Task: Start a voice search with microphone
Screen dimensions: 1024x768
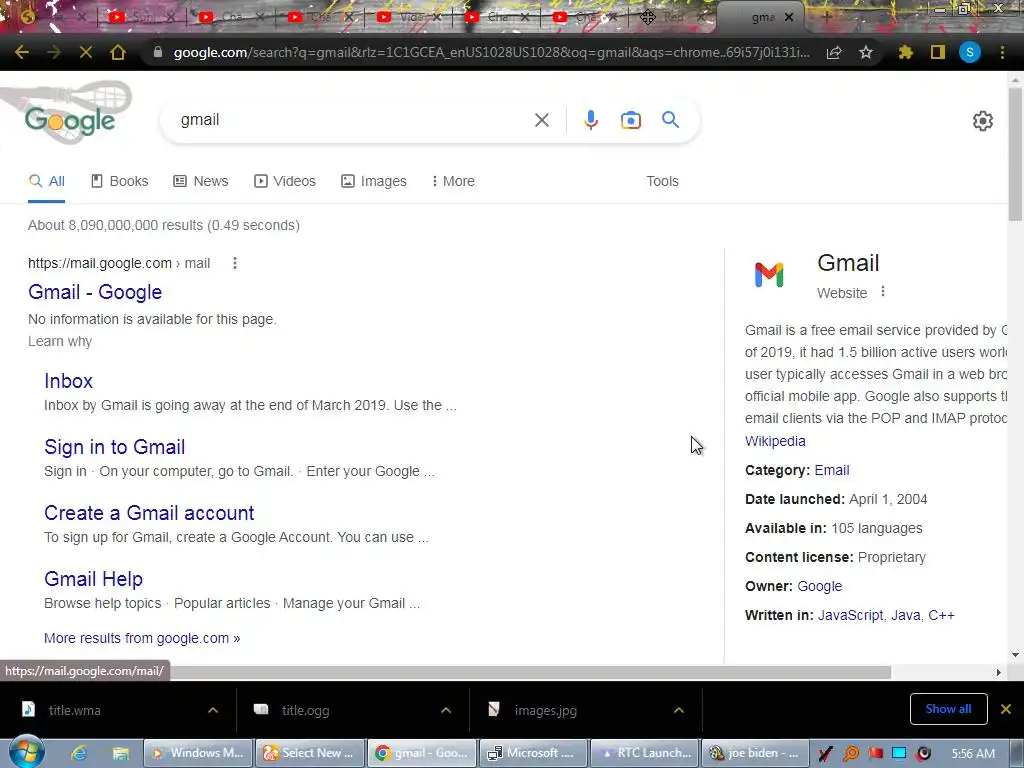Action: (591, 120)
